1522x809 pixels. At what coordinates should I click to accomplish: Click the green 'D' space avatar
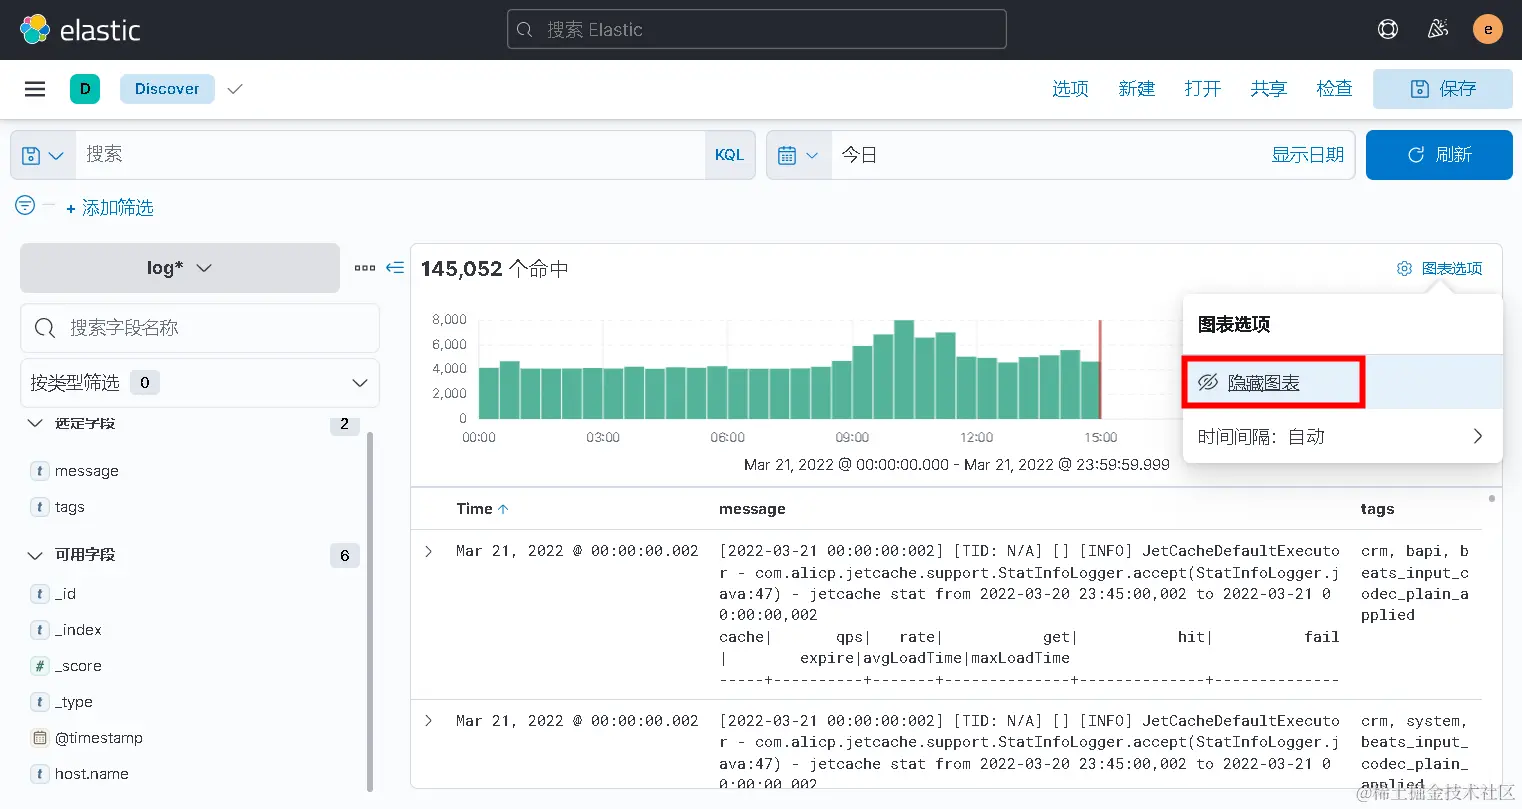[85, 89]
